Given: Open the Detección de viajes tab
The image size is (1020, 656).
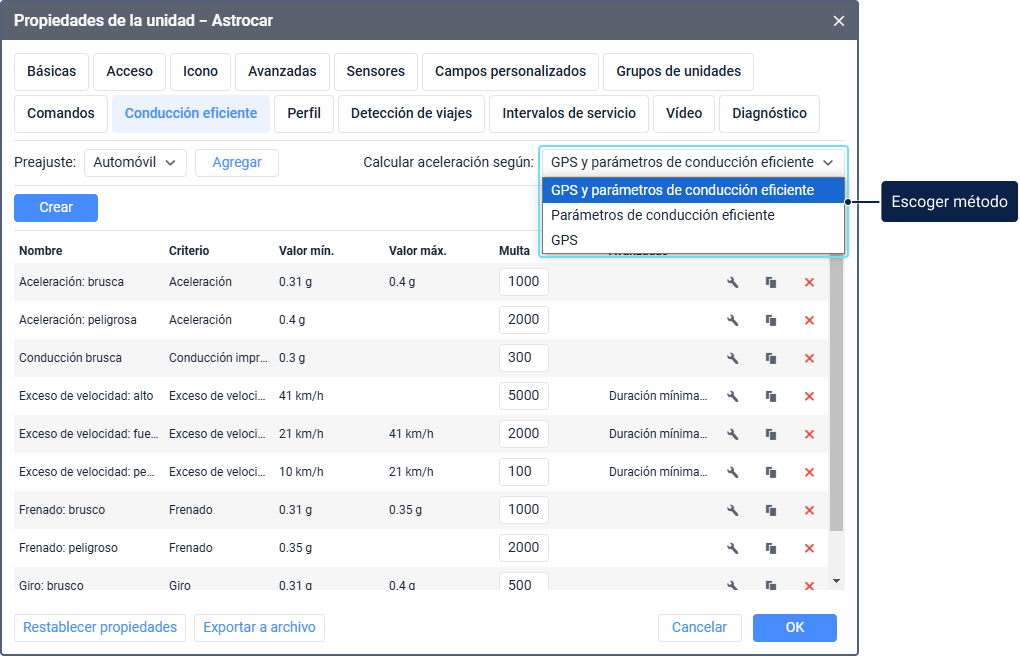Looking at the screenshot, I should point(411,114).
